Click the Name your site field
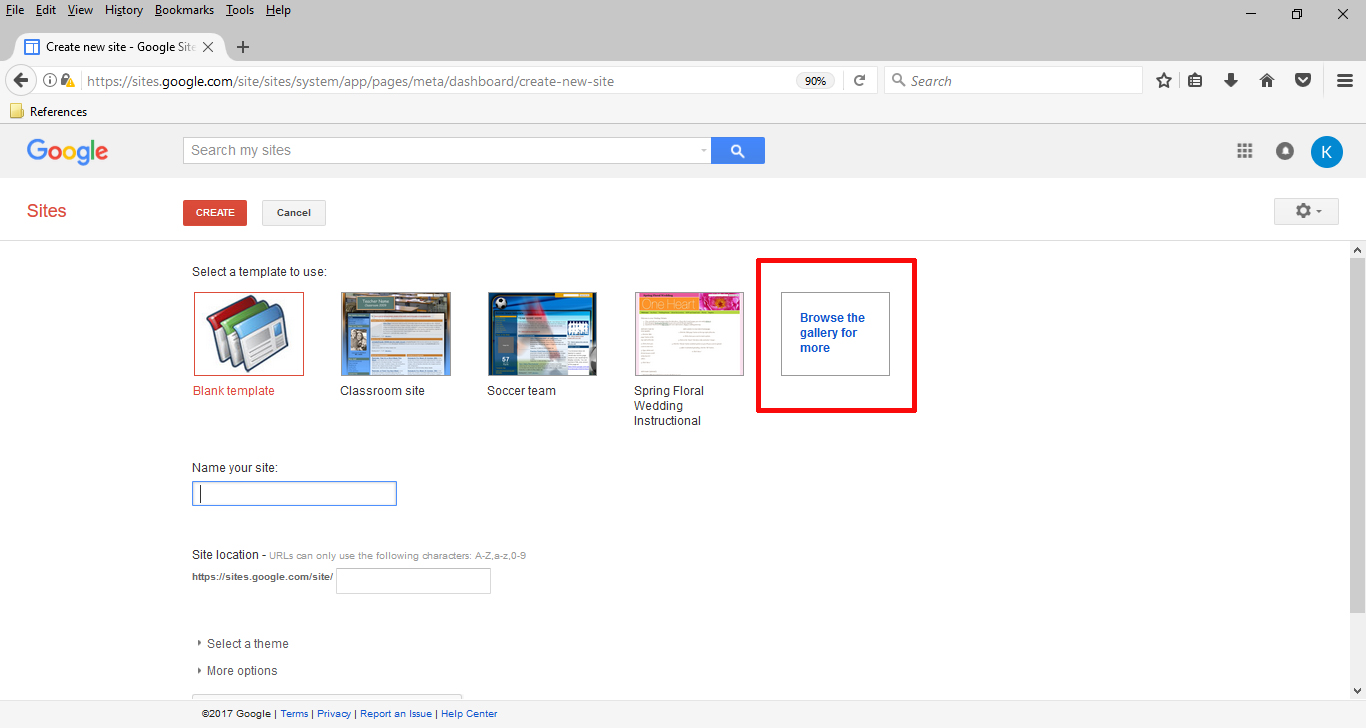 pyautogui.click(x=294, y=493)
